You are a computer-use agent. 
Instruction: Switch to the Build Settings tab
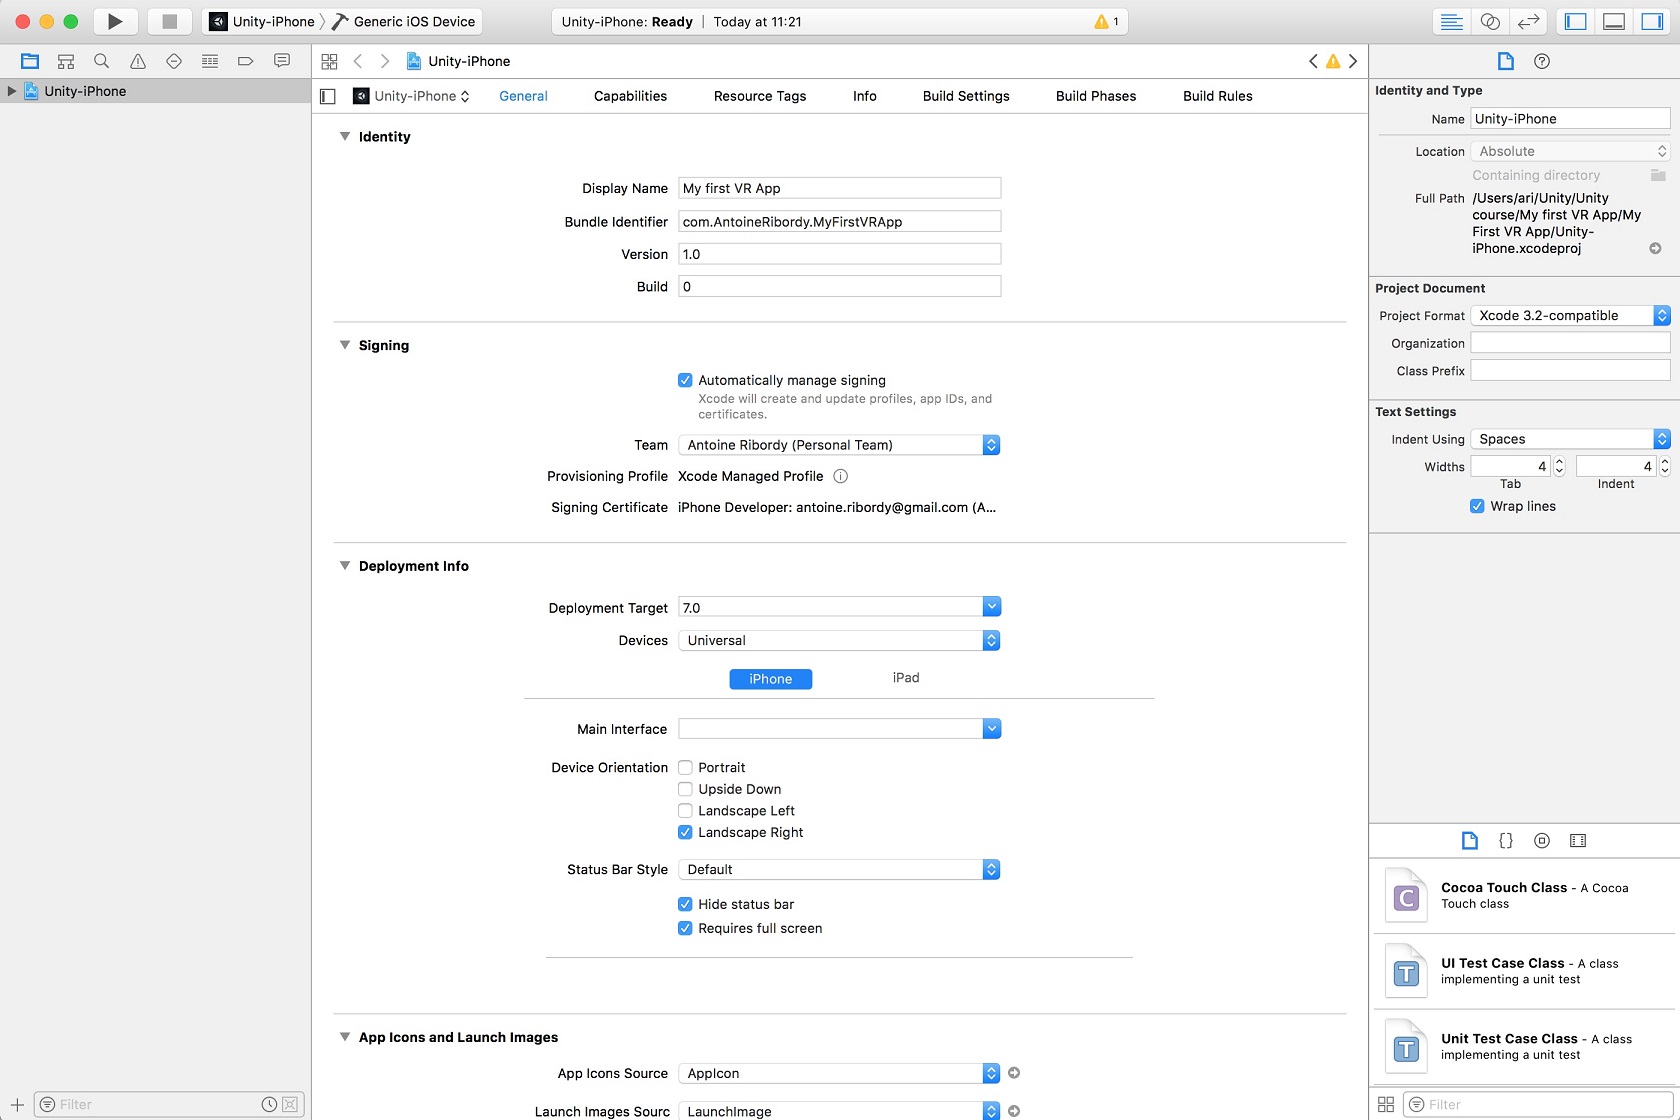tap(966, 96)
